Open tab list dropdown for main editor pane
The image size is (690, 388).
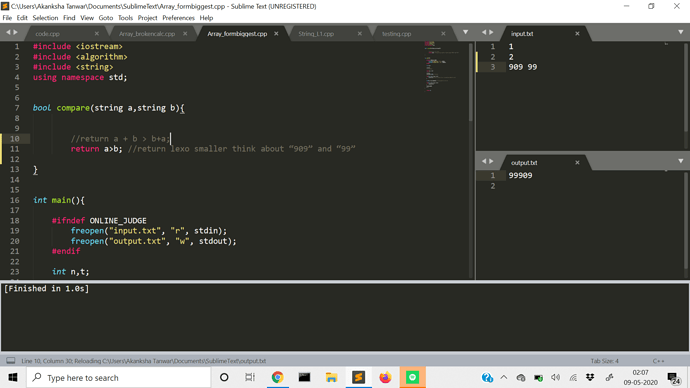465,32
